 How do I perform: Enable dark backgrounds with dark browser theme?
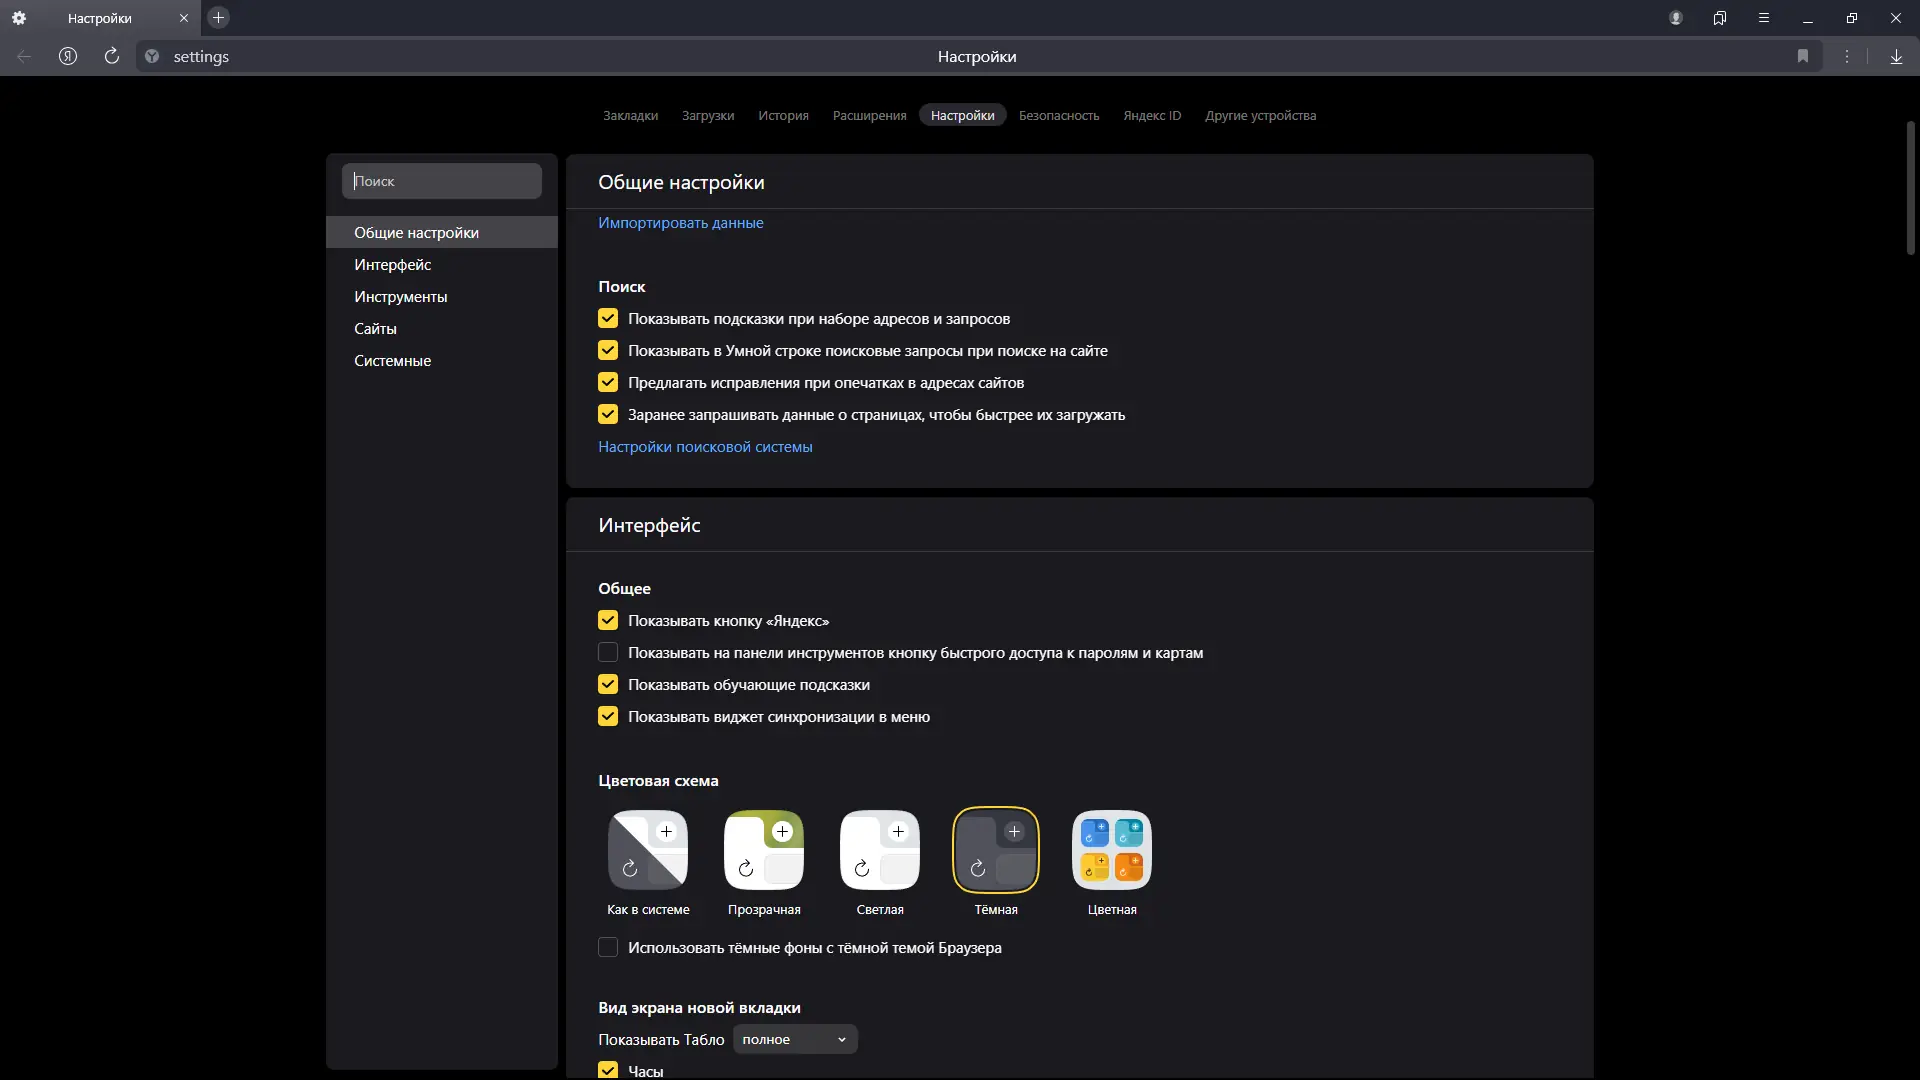click(x=608, y=948)
